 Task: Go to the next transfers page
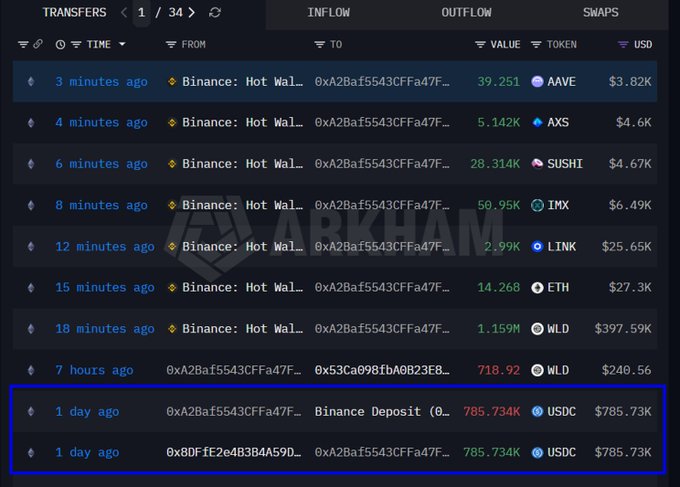[x=192, y=13]
